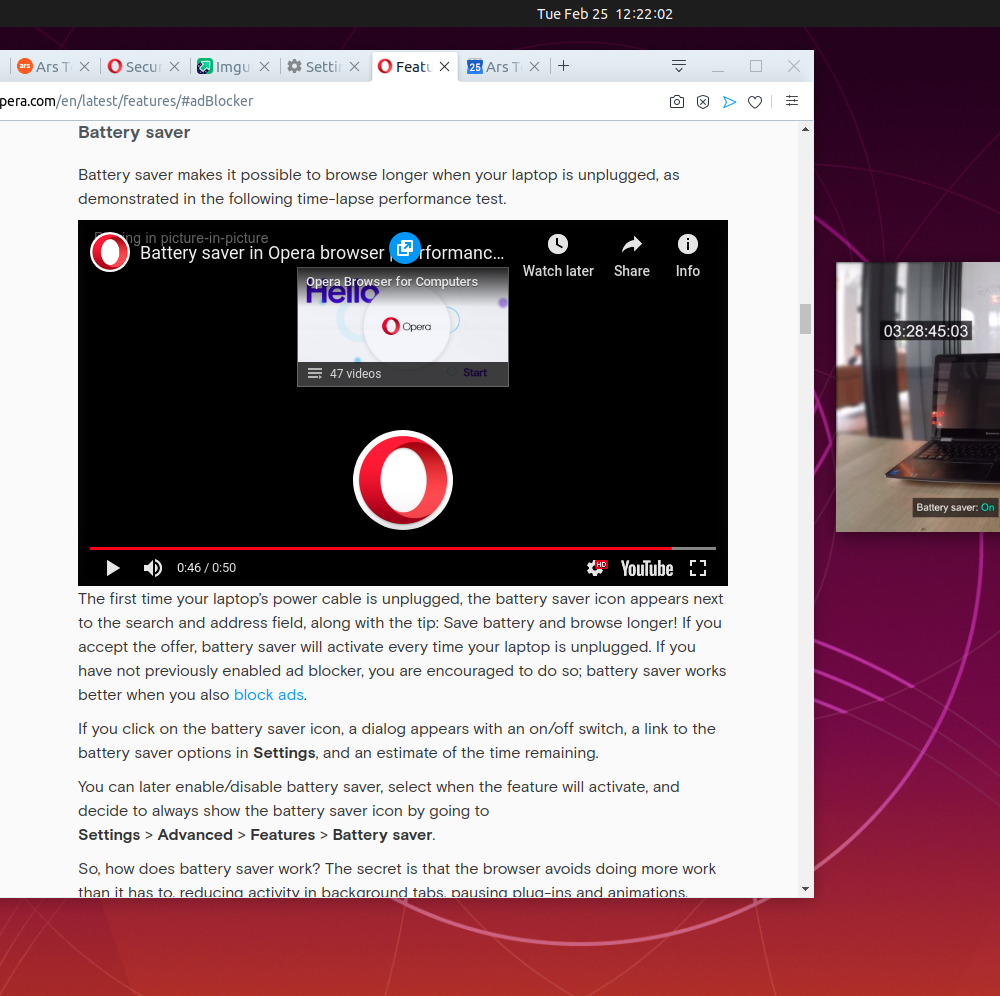Open the video Share icon

[x=631, y=244]
